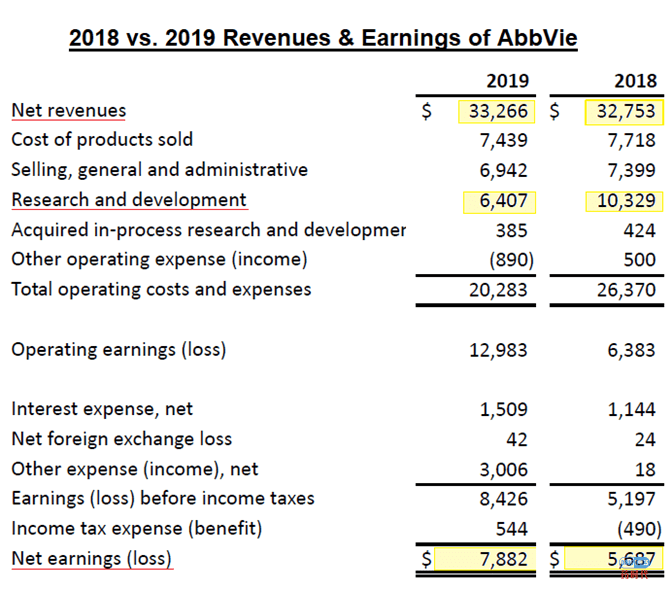Click 'Net foreign exchange loss' label
672x591 pixels.
point(122,439)
